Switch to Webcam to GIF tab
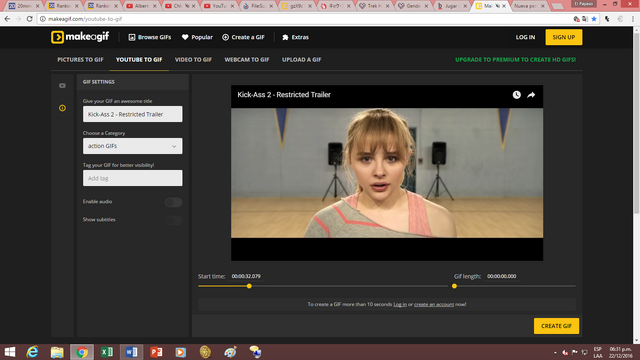This screenshot has height=360, width=640. coord(247,60)
